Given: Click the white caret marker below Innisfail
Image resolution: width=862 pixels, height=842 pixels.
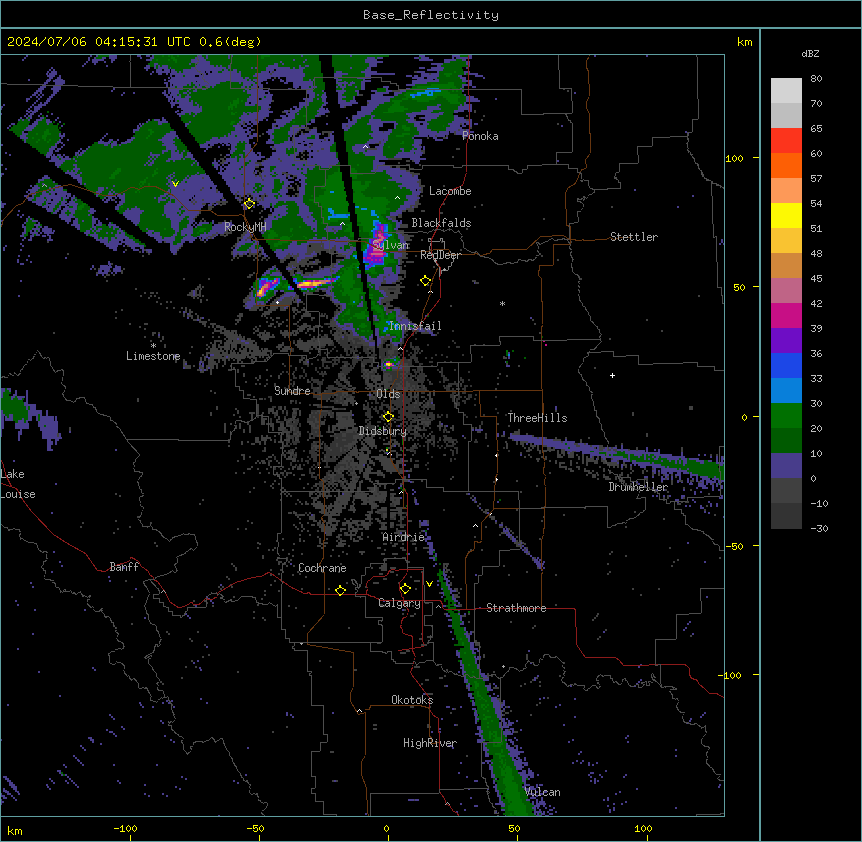Looking at the screenshot, I should click(x=400, y=349).
